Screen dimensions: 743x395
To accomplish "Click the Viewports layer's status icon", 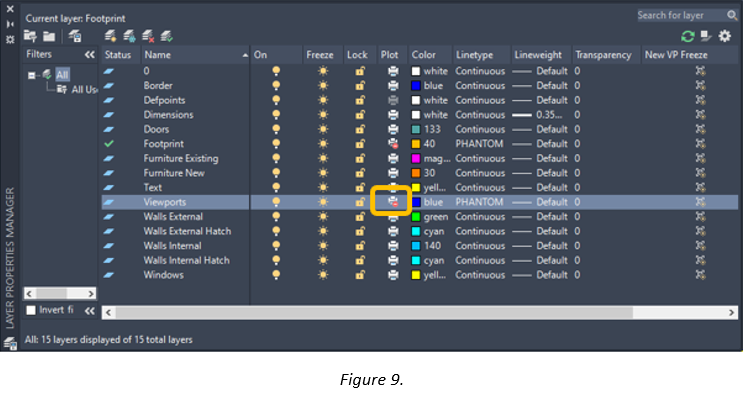I will point(109,202).
